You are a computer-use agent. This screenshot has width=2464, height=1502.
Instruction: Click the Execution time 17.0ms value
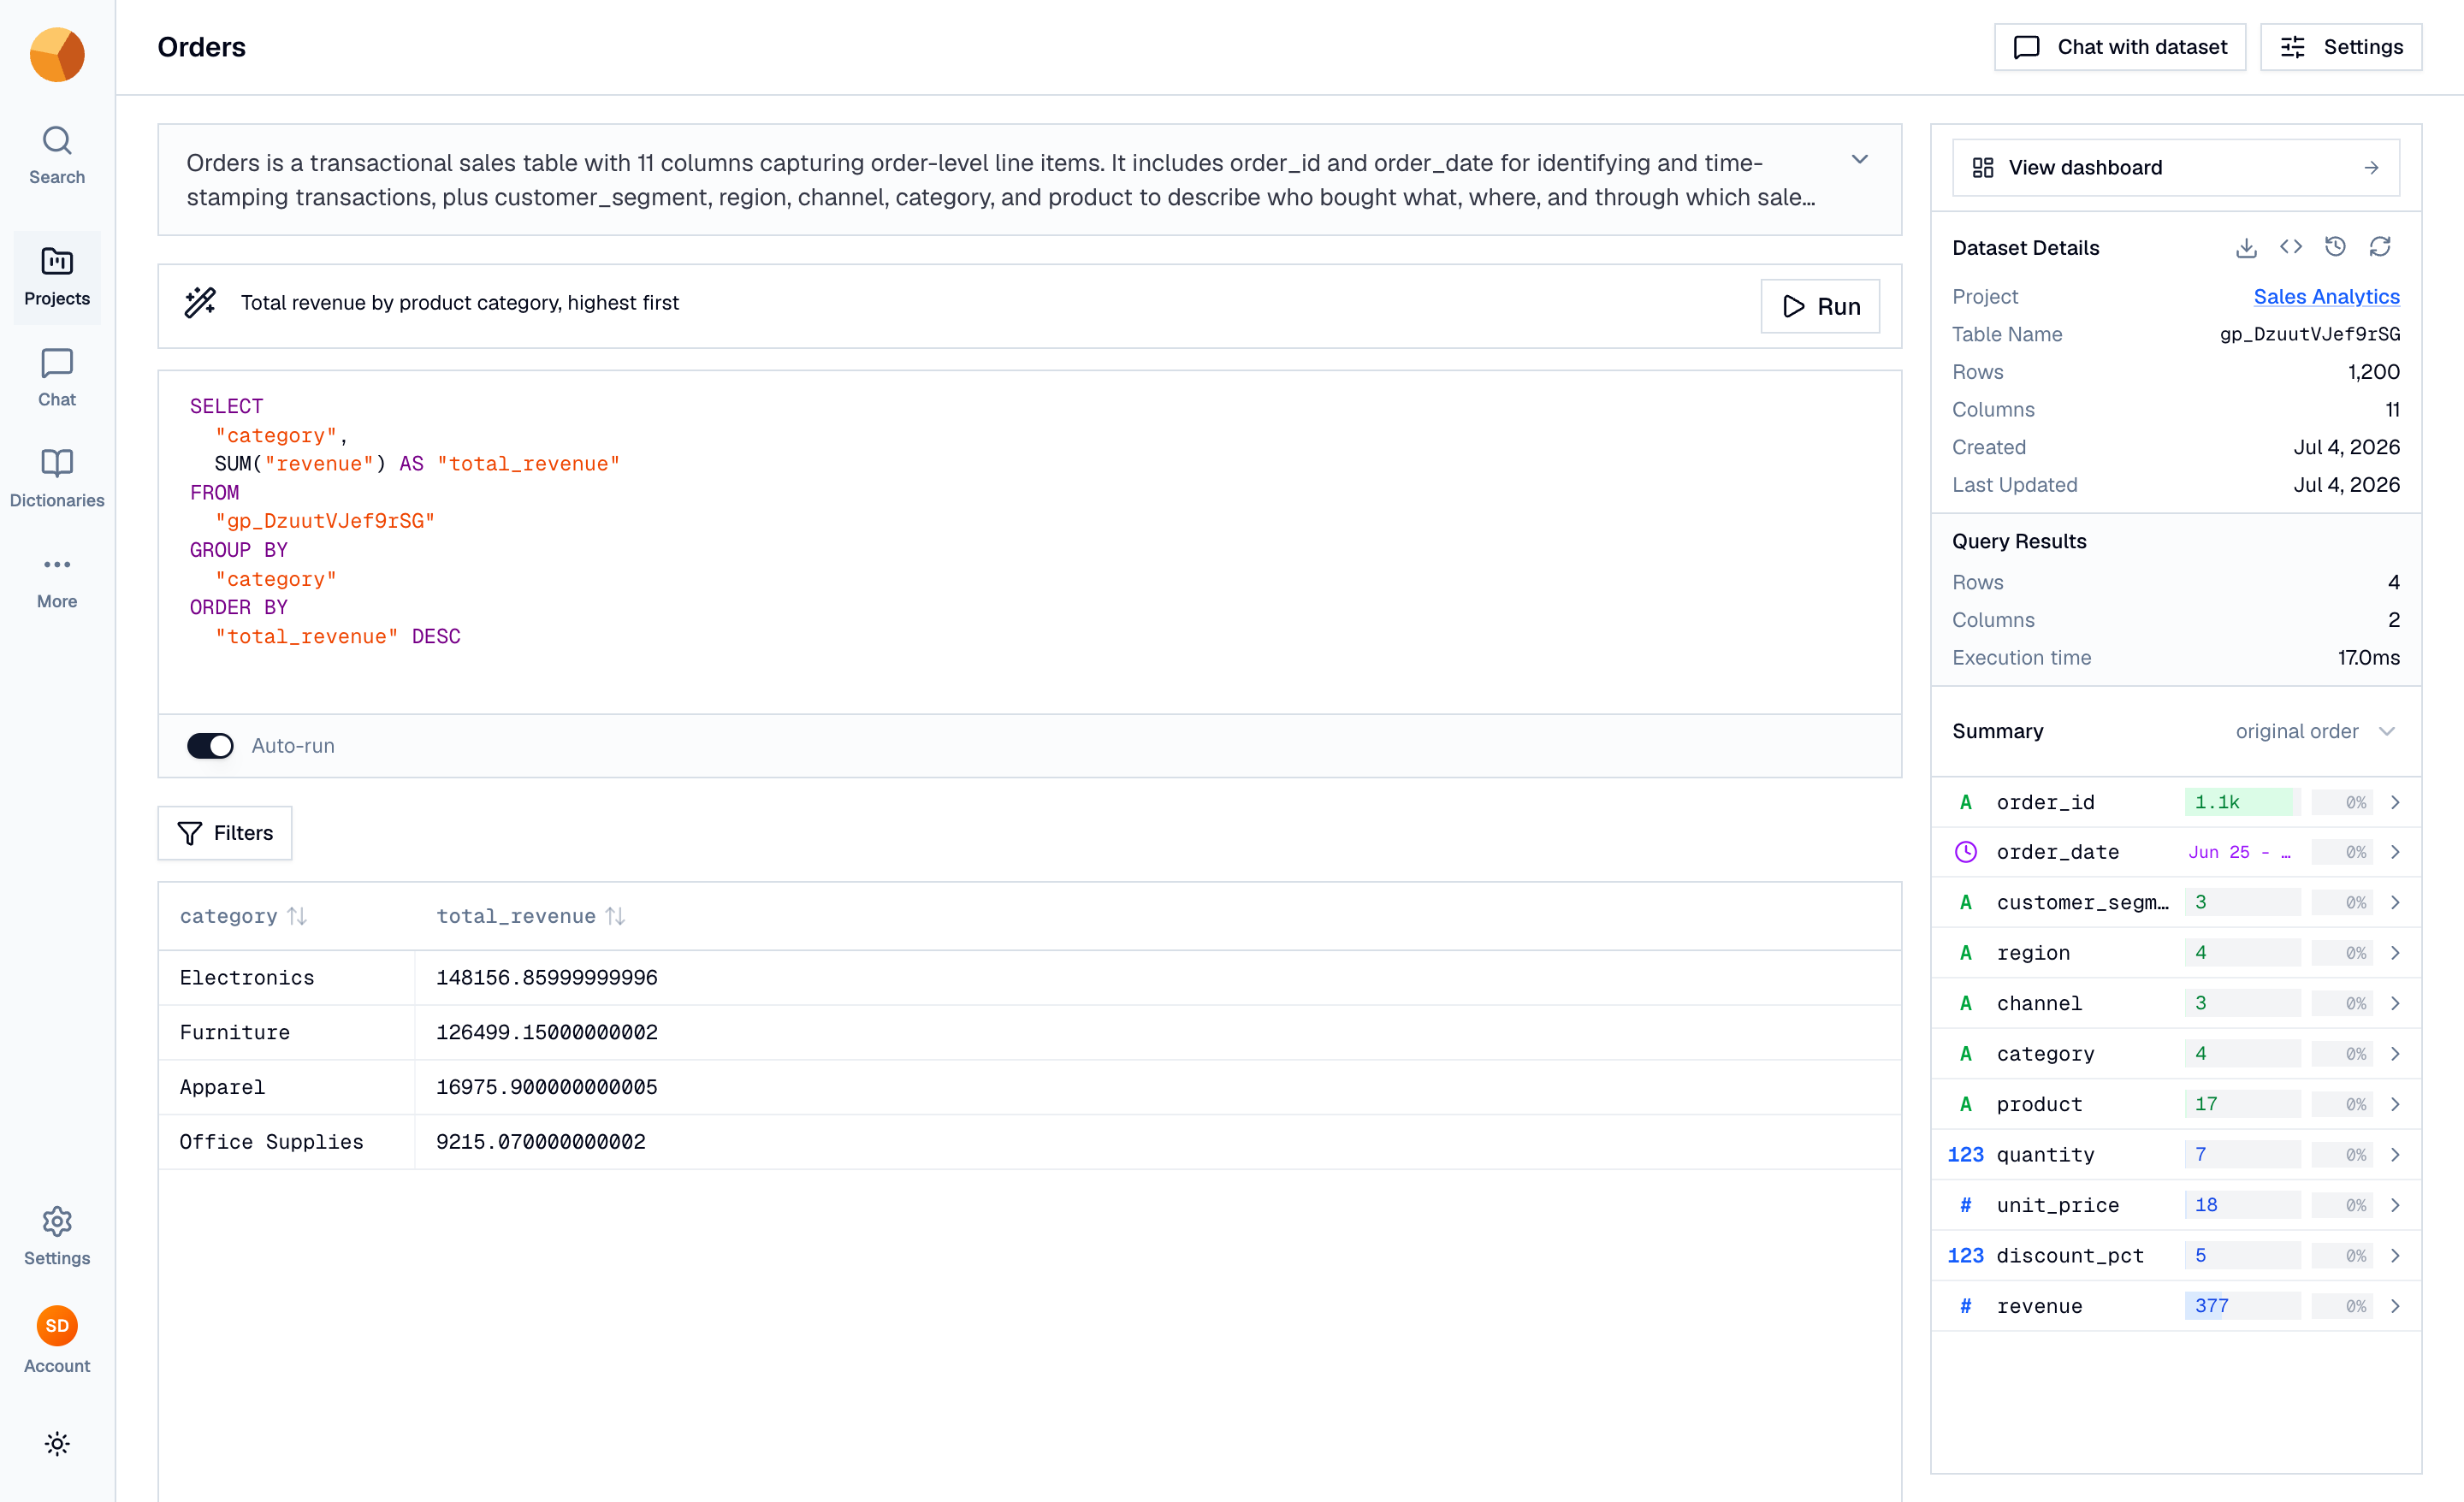click(x=2368, y=658)
